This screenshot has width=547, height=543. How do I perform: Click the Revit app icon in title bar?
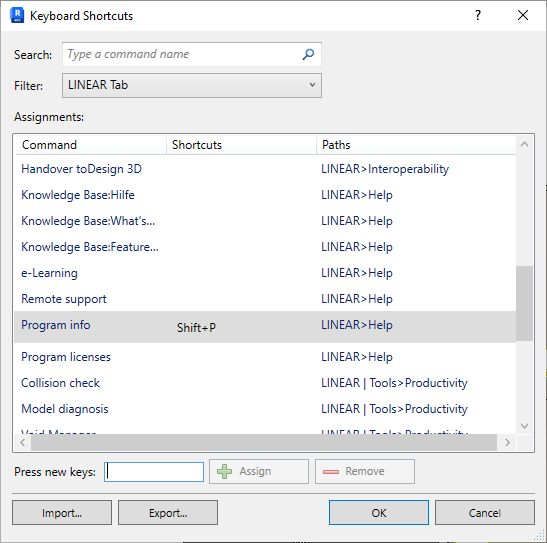click(x=17, y=15)
